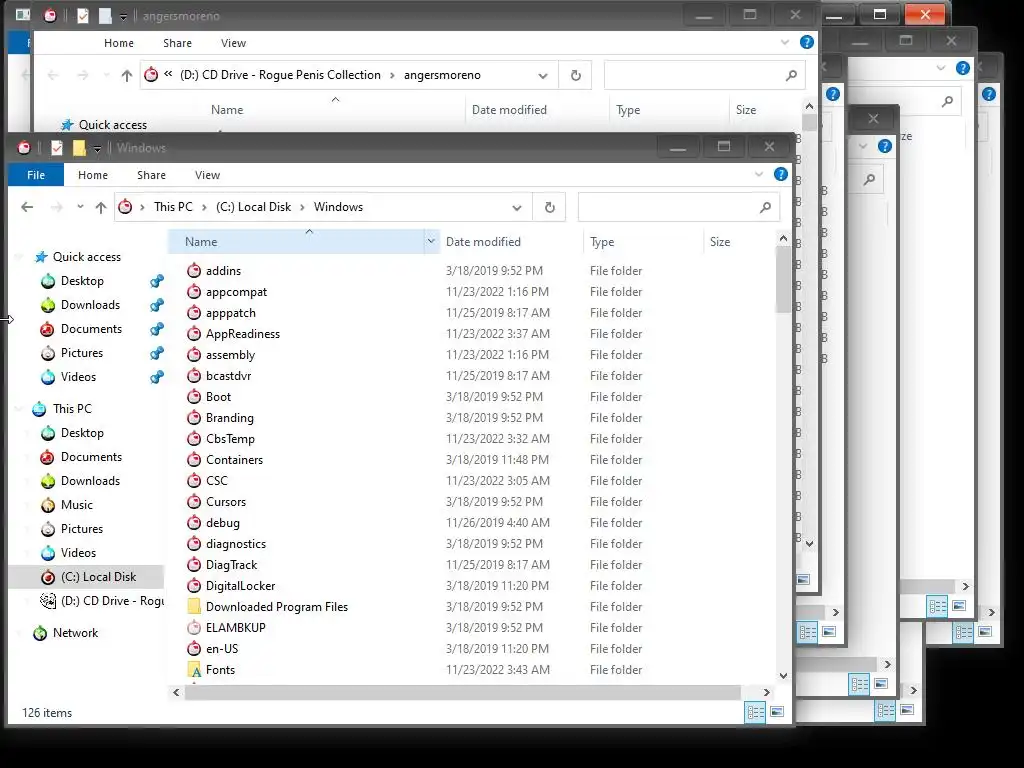Click the Downloaded Program Files folder icon
This screenshot has width=1024, height=768.
[x=194, y=607]
